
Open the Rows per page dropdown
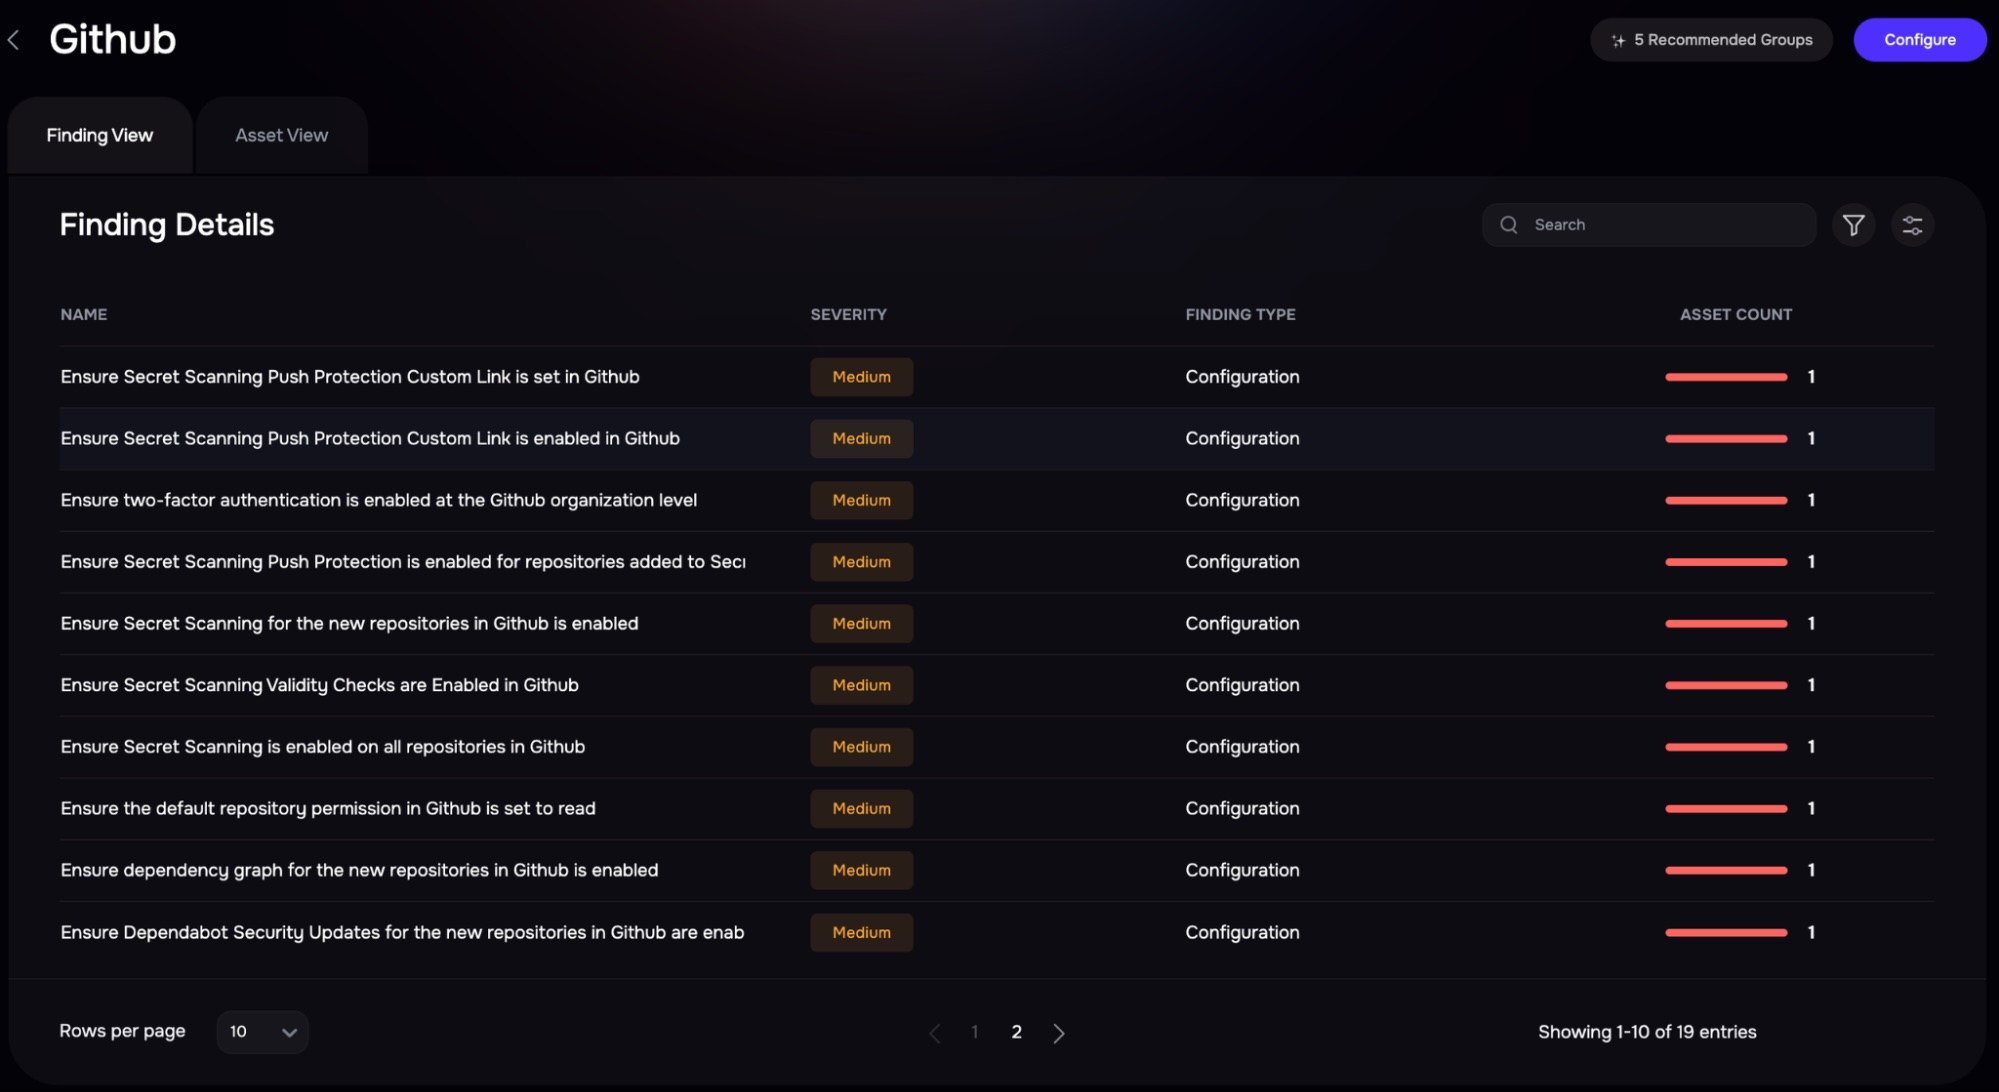[262, 1031]
